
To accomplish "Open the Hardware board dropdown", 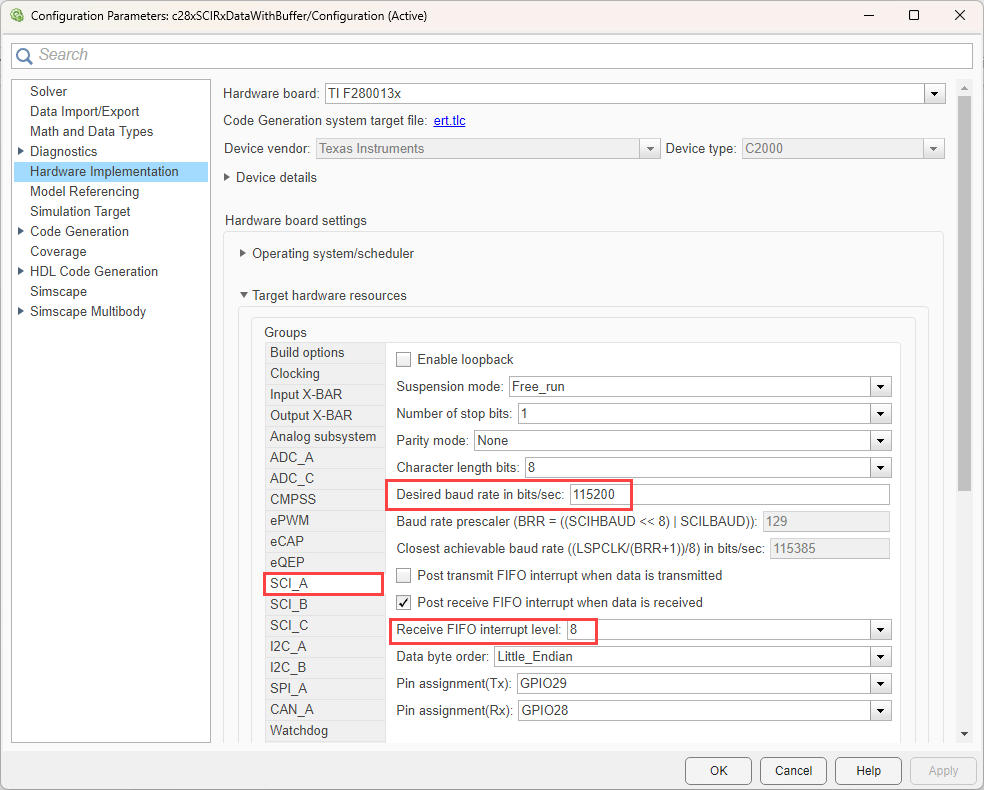I will click(934, 94).
